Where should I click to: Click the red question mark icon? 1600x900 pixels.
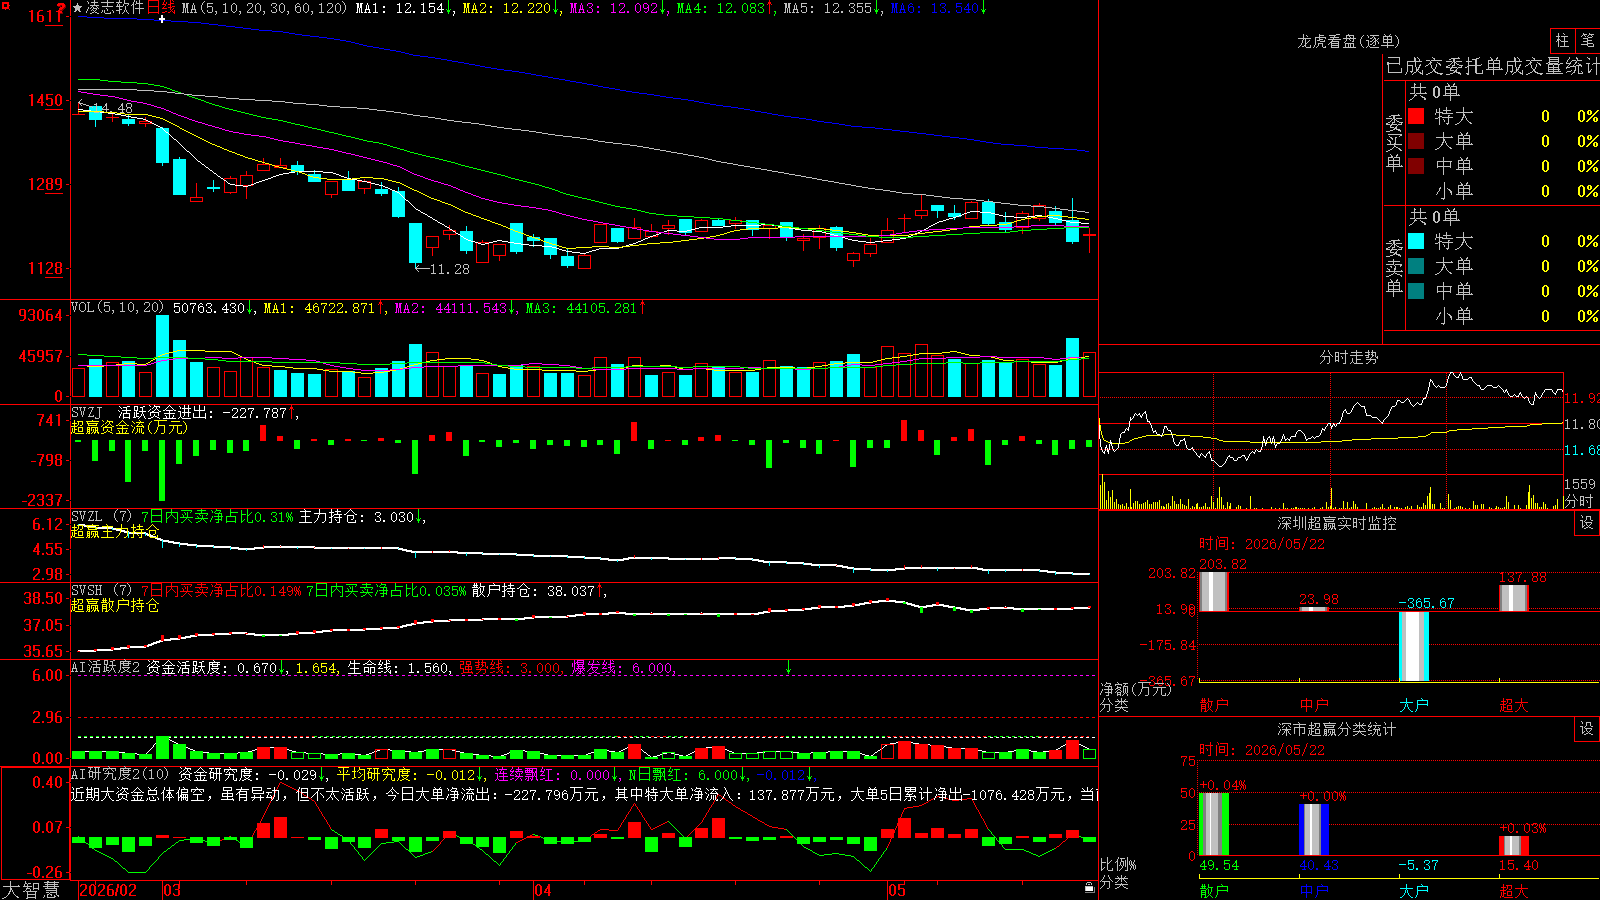pyautogui.click(x=61, y=8)
